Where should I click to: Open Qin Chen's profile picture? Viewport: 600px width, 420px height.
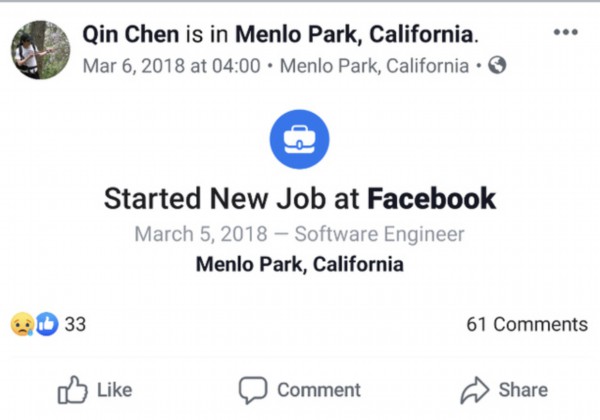pyautogui.click(x=40, y=50)
